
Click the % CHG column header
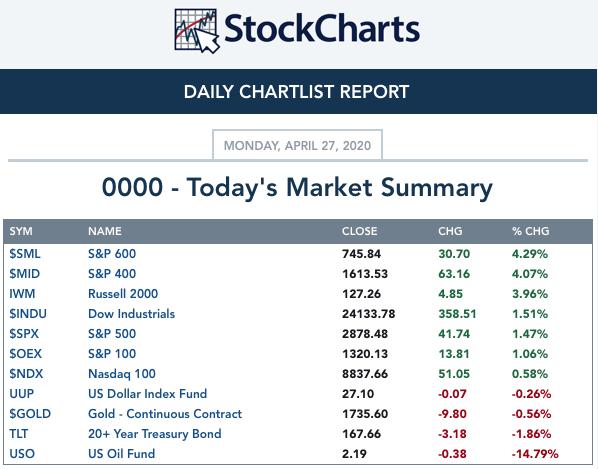(x=530, y=231)
